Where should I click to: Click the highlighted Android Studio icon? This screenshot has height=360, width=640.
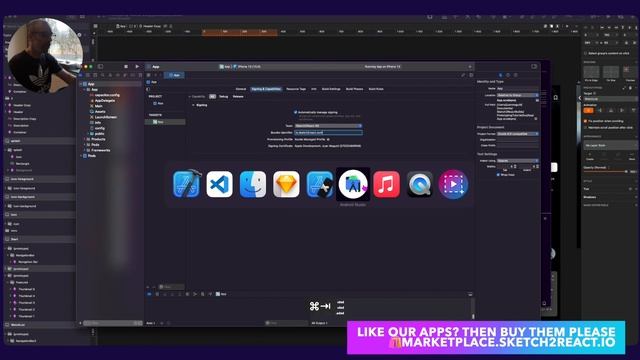(x=353, y=184)
